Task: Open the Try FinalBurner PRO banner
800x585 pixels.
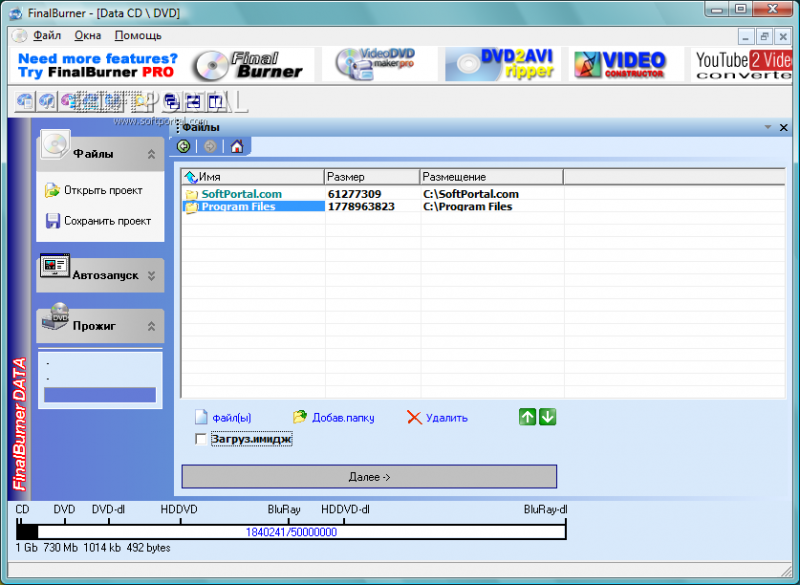Action: click(161, 65)
